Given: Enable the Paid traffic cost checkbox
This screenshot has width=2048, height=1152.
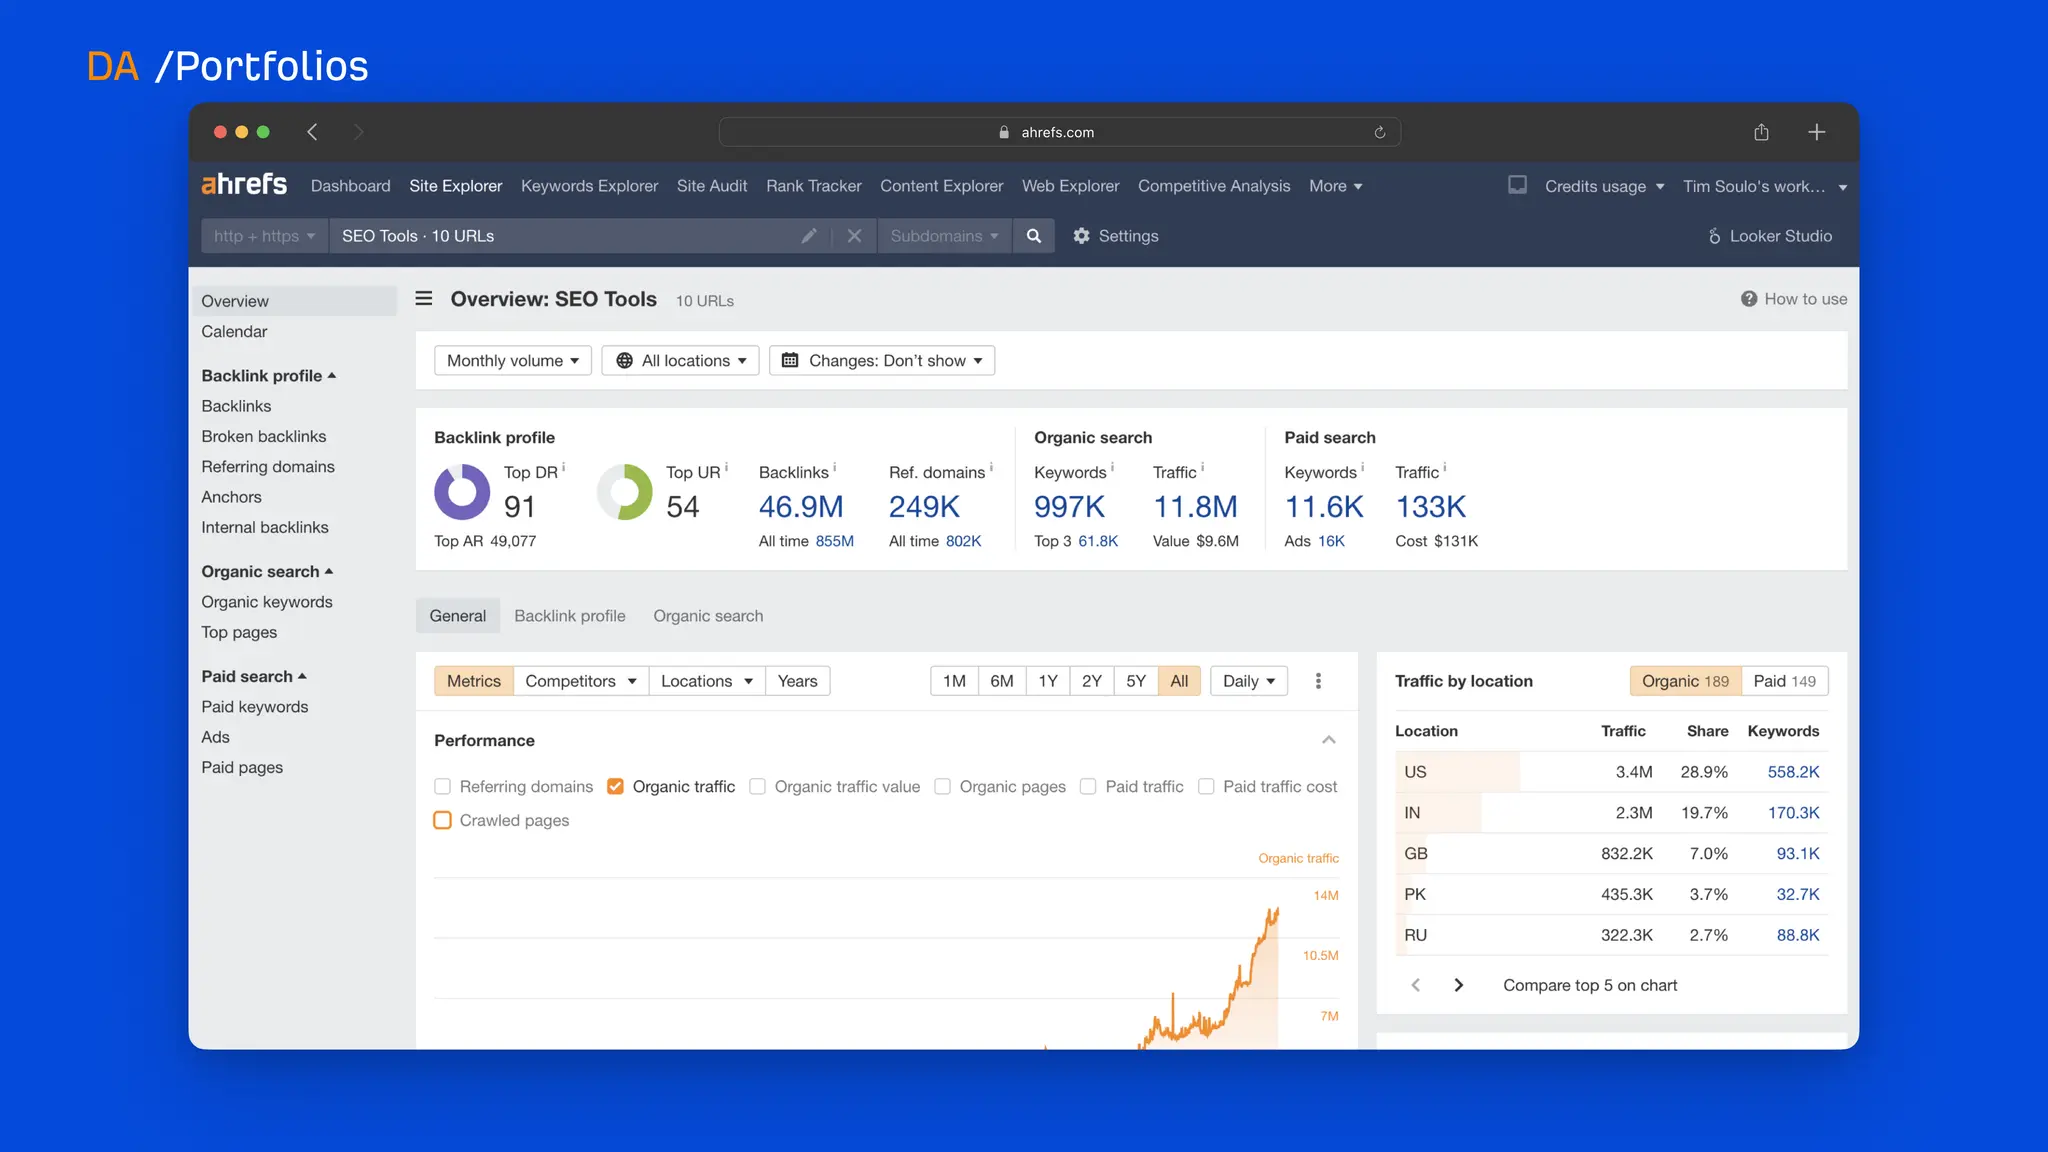Looking at the screenshot, I should [x=1207, y=787].
